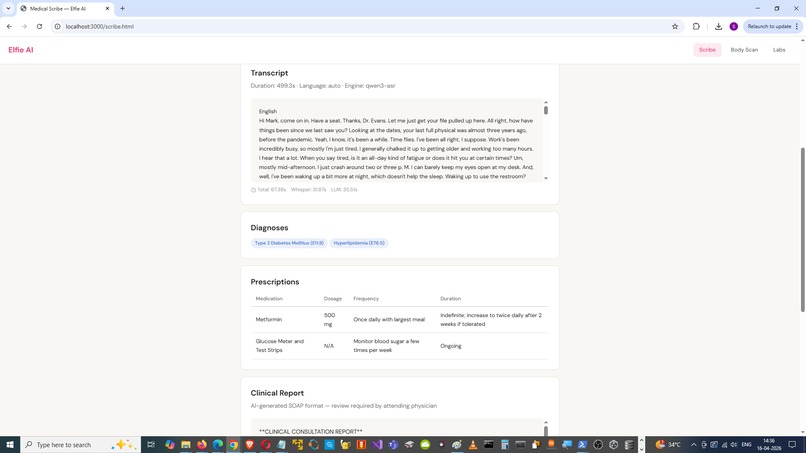Click the Windows taskbar search box

(80, 445)
